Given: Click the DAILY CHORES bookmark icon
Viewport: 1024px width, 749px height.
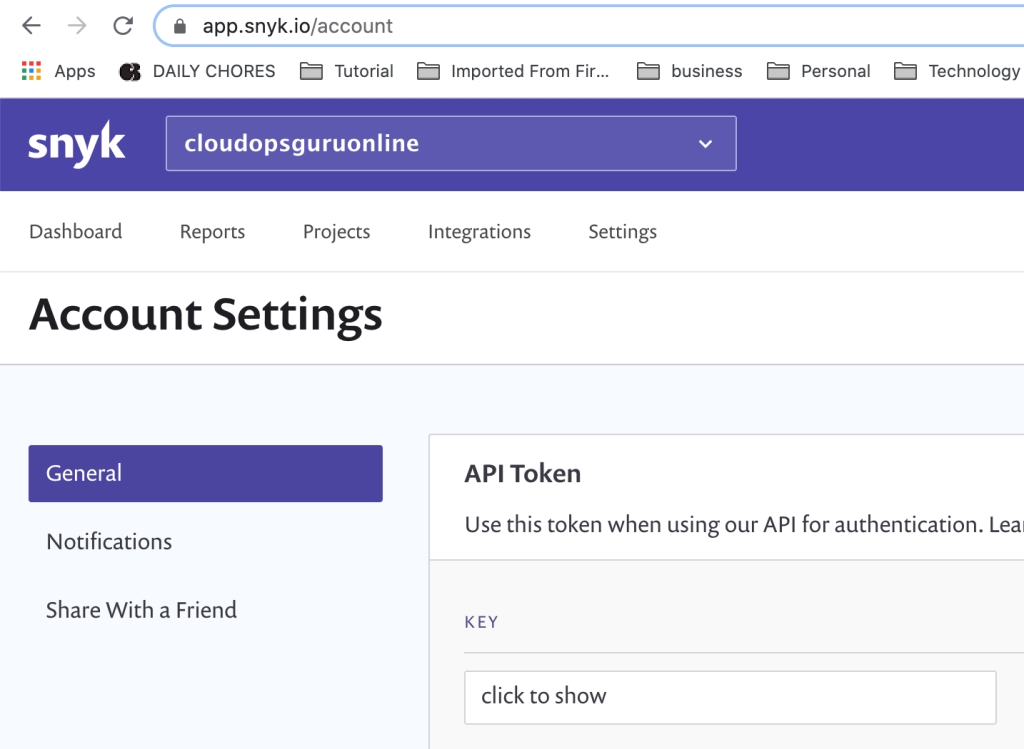Looking at the screenshot, I should pos(131,70).
